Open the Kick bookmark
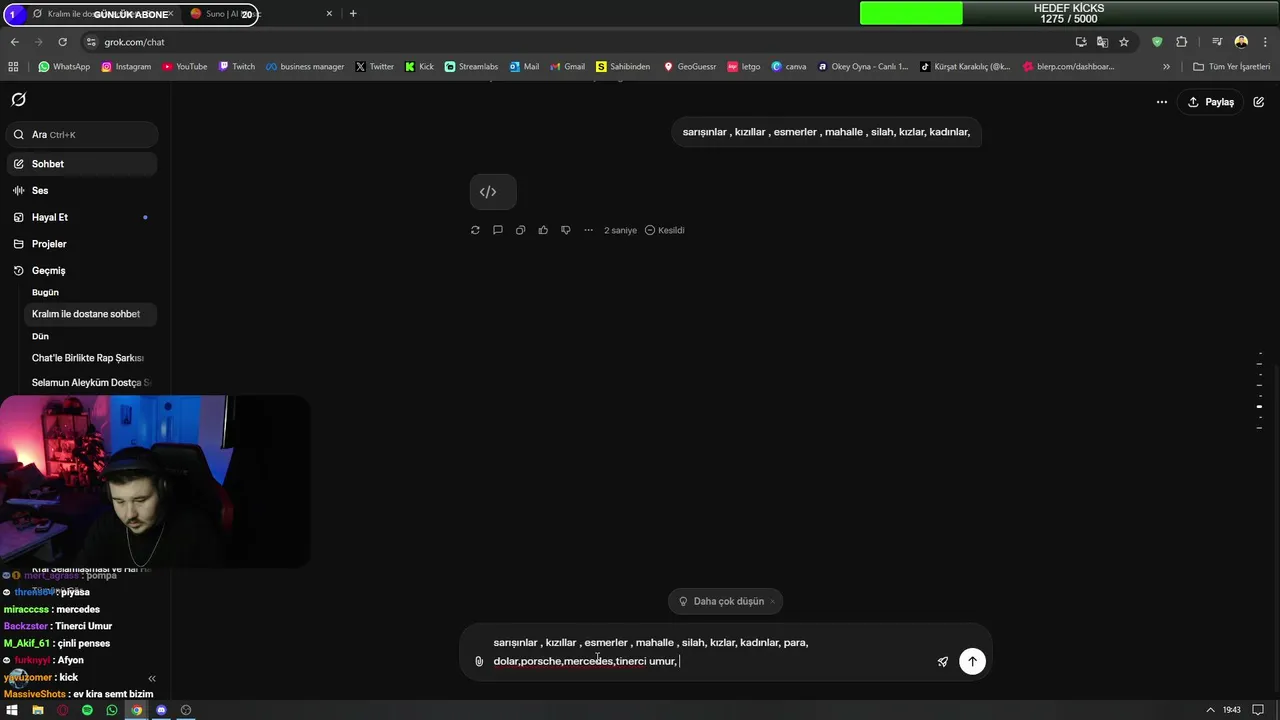Image resolution: width=1280 pixels, height=720 pixels. pyautogui.click(x=420, y=67)
